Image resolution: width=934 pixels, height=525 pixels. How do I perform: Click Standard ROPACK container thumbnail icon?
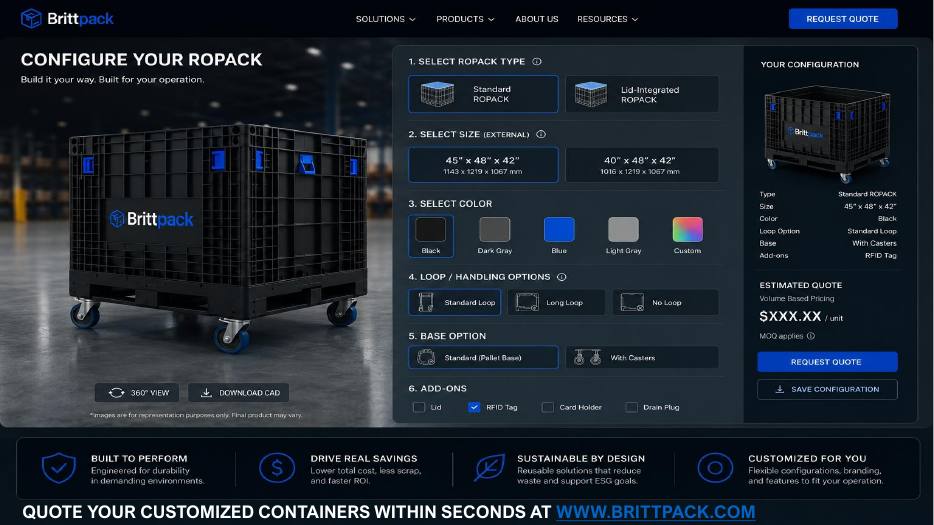437,94
